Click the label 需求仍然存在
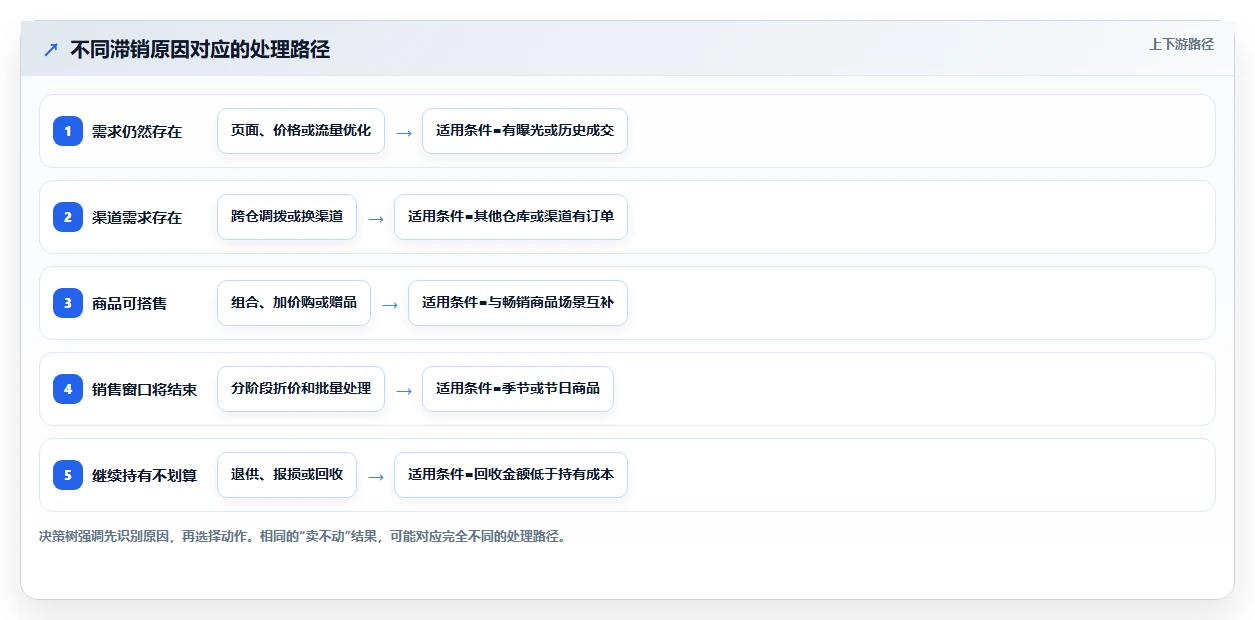1255x620 pixels. click(x=137, y=131)
